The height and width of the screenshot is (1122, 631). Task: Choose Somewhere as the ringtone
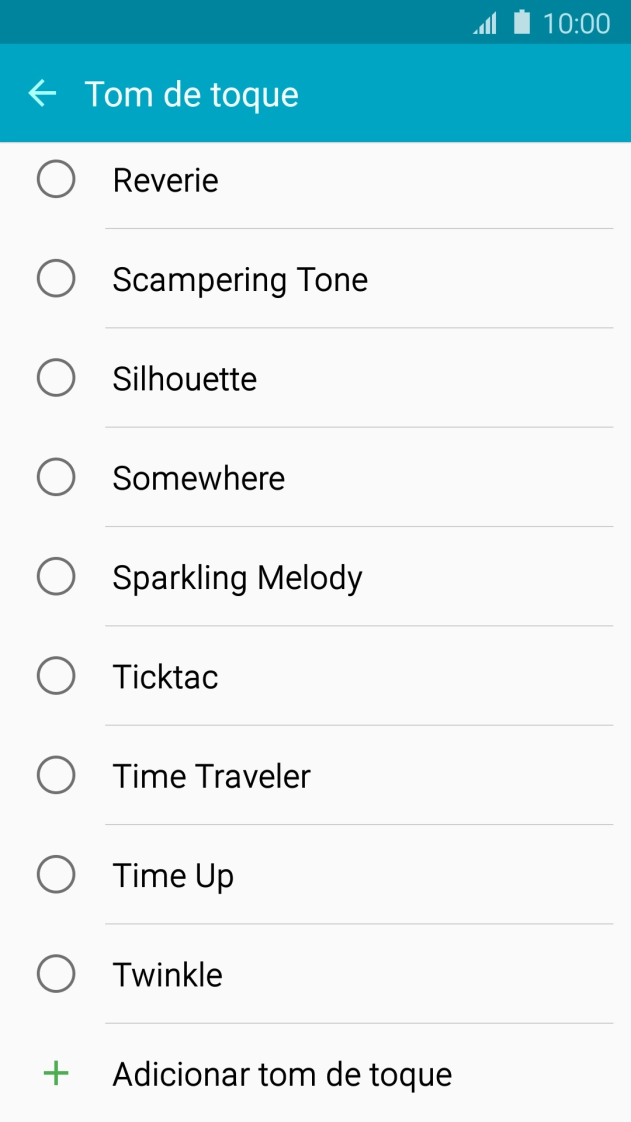coord(56,478)
